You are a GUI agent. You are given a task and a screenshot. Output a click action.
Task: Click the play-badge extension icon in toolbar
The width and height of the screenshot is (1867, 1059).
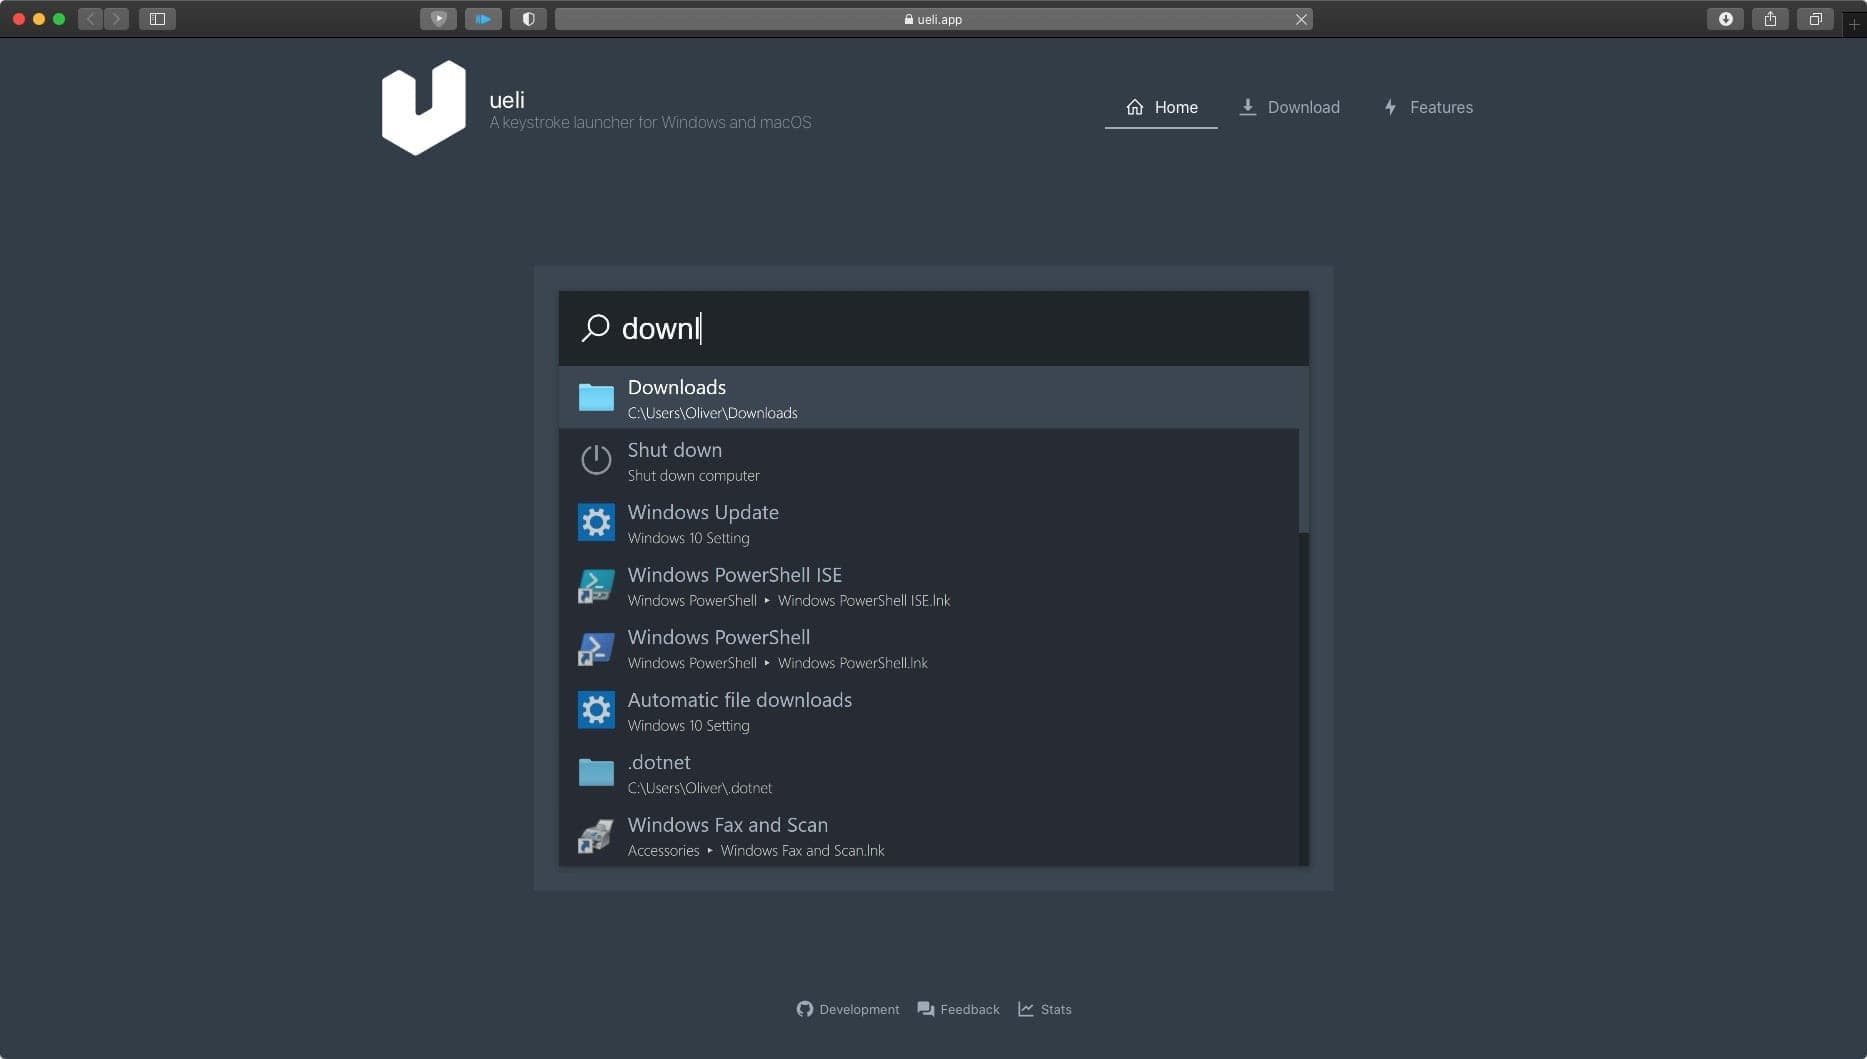point(438,19)
